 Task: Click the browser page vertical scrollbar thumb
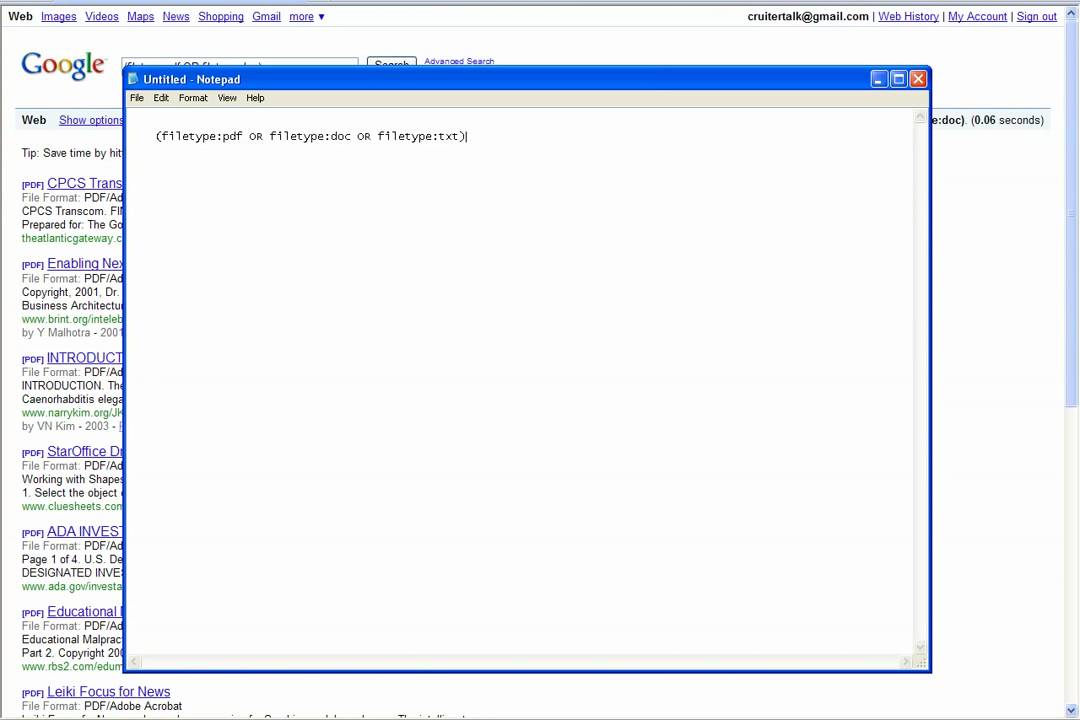click(1071, 214)
